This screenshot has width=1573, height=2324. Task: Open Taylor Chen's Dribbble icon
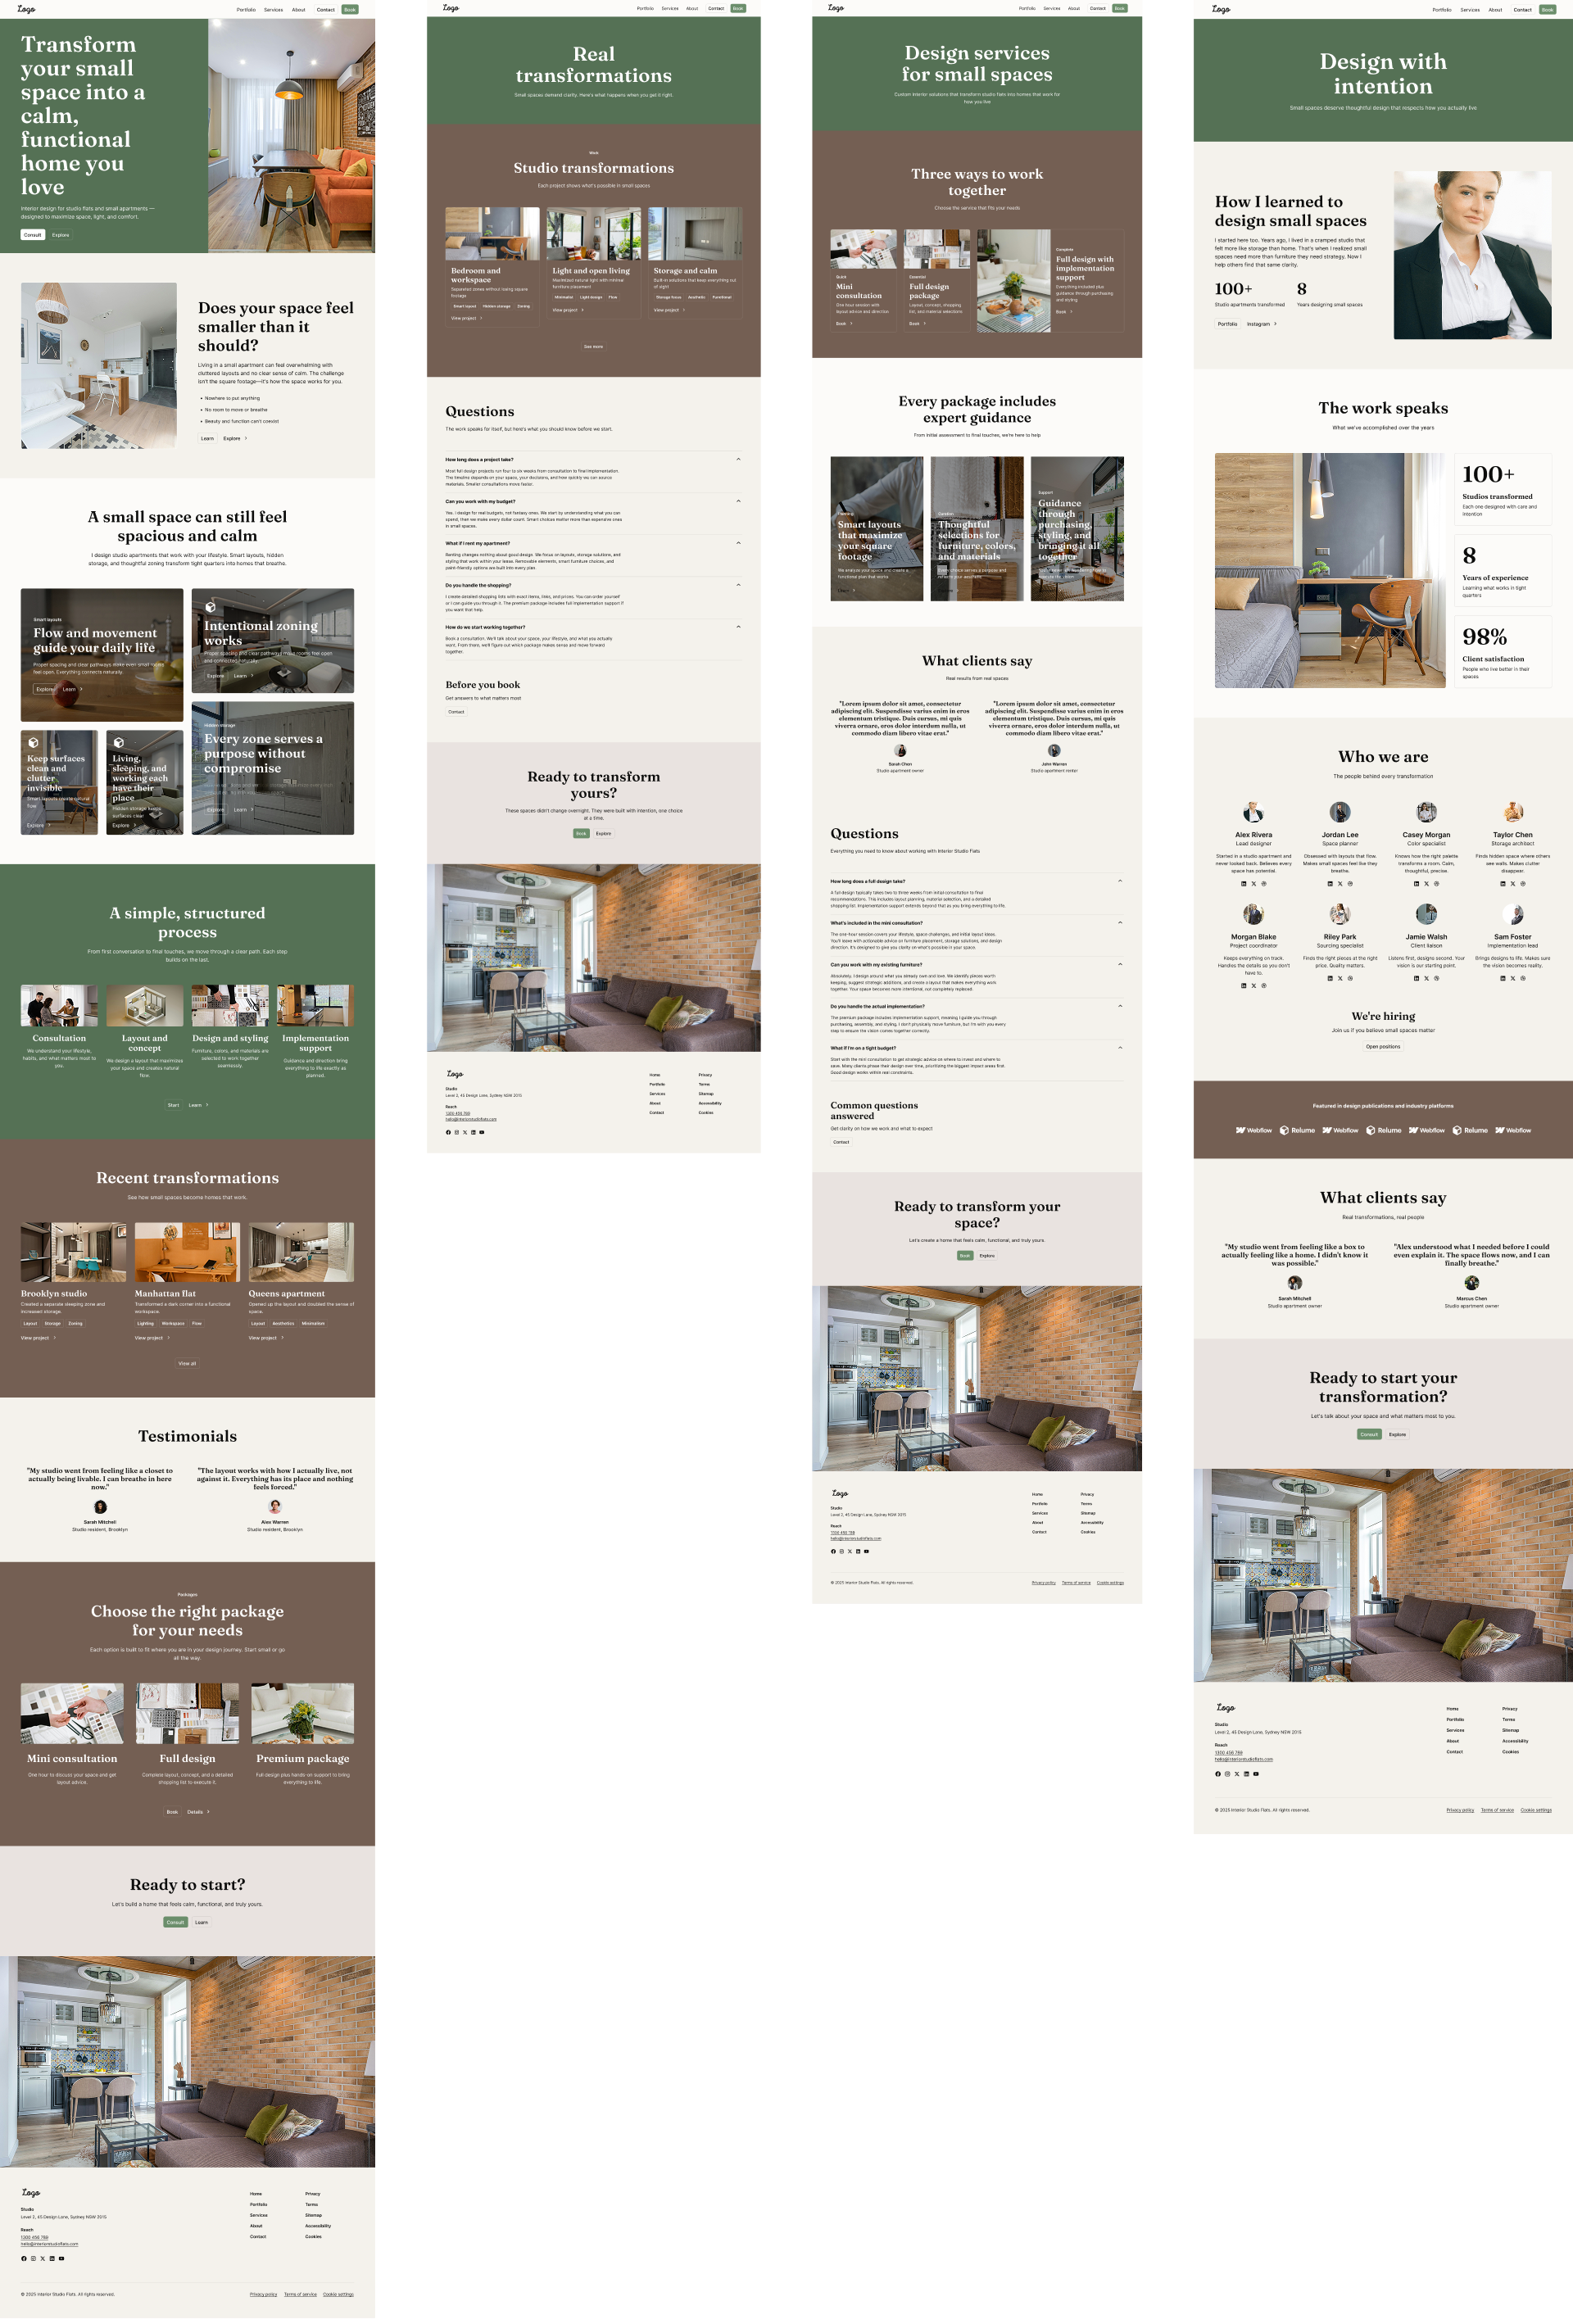pyautogui.click(x=1523, y=884)
